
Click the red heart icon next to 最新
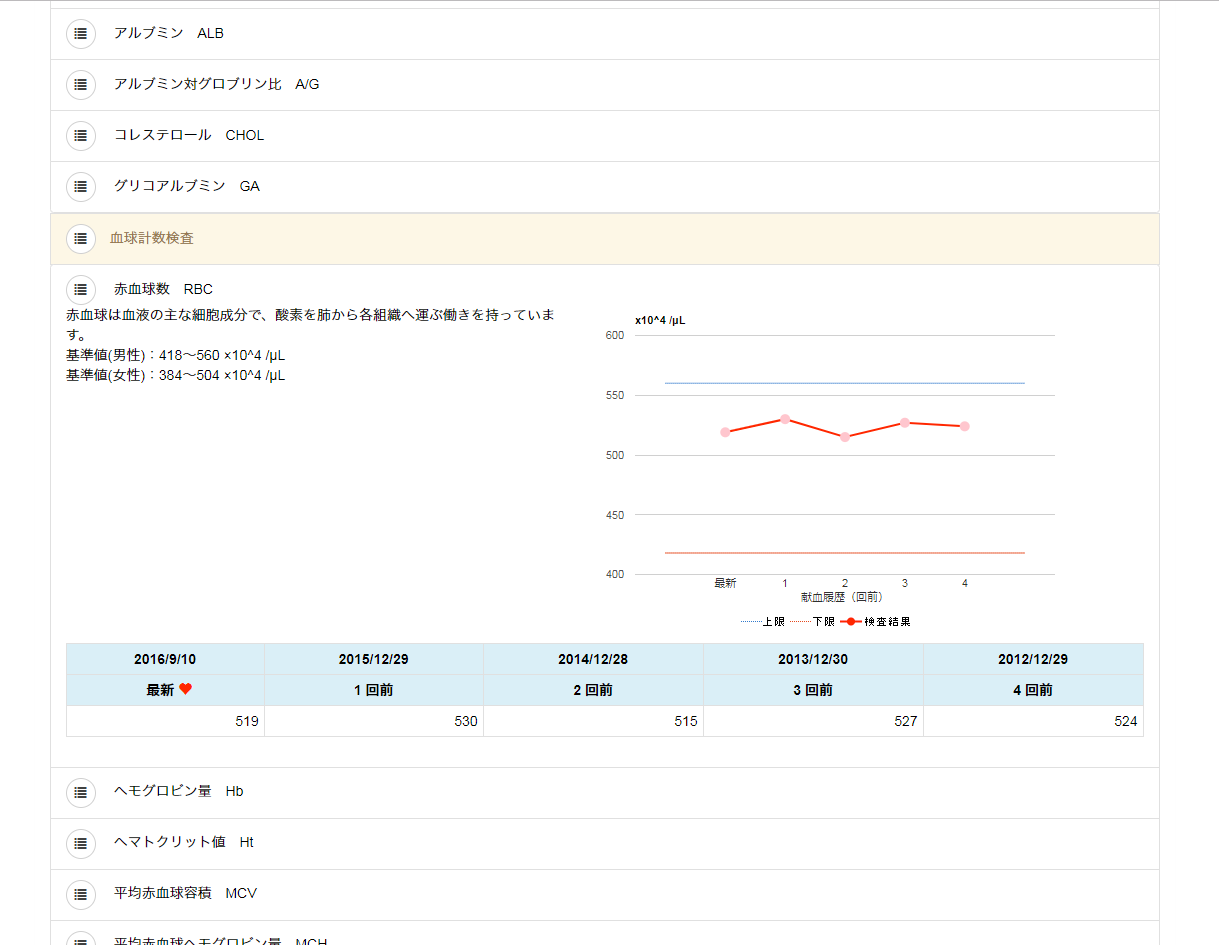point(186,690)
